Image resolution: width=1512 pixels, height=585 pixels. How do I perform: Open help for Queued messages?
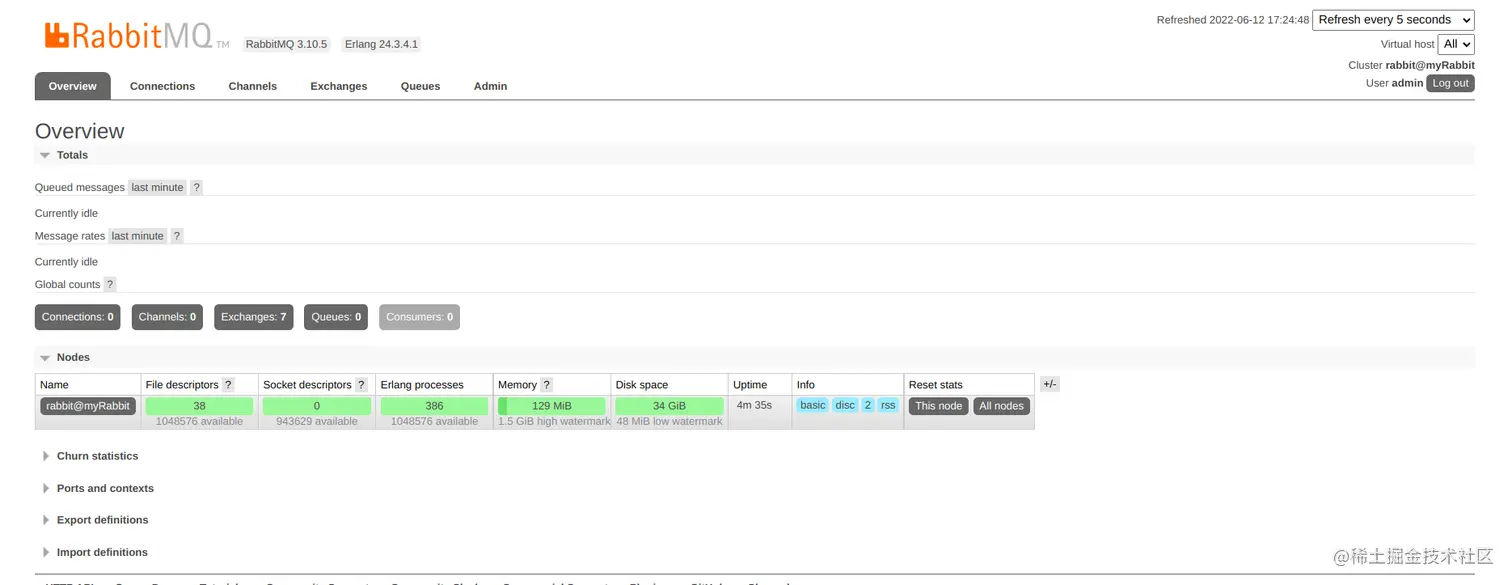196,188
